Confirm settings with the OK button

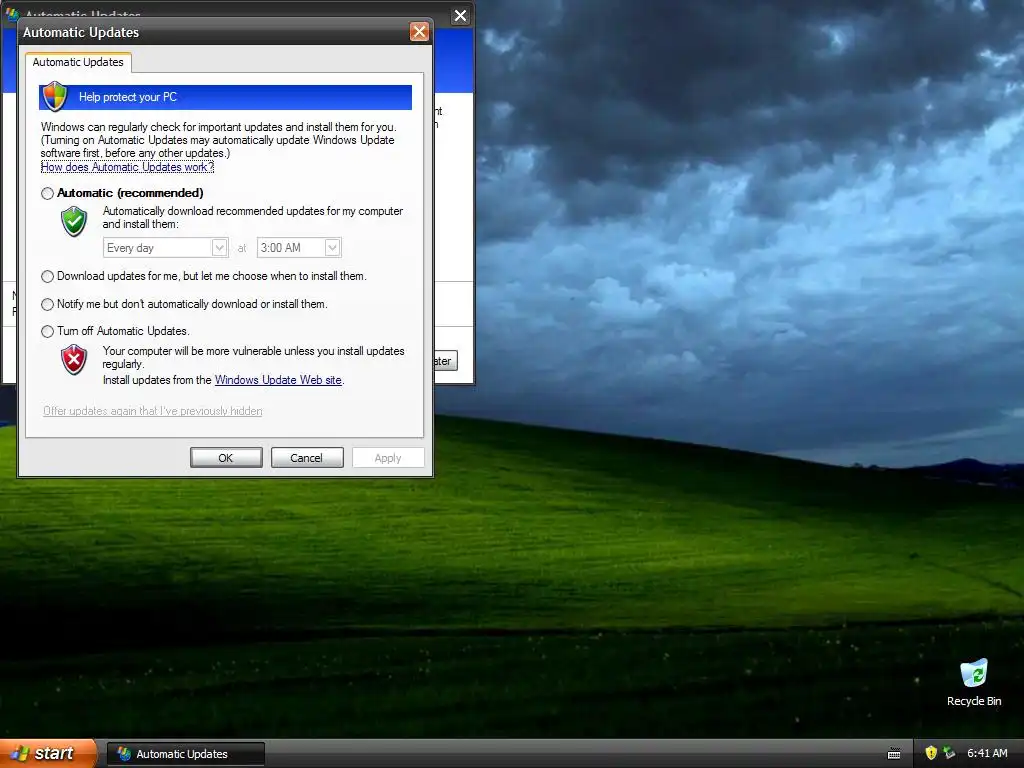click(x=226, y=458)
